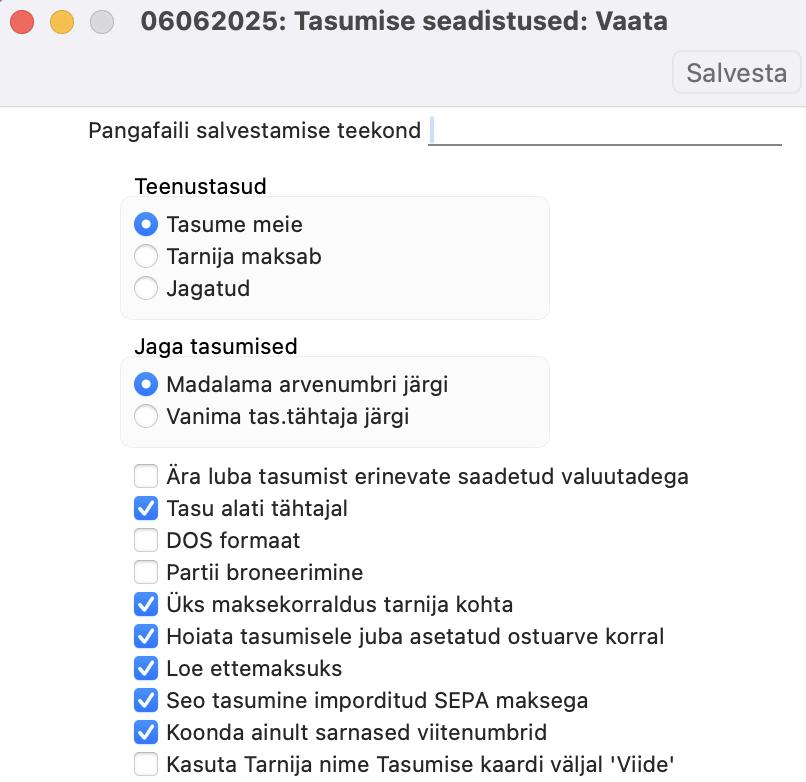Focus the Pangafaili salvestamise teekond field
The image size is (806, 782).
pos(604,131)
